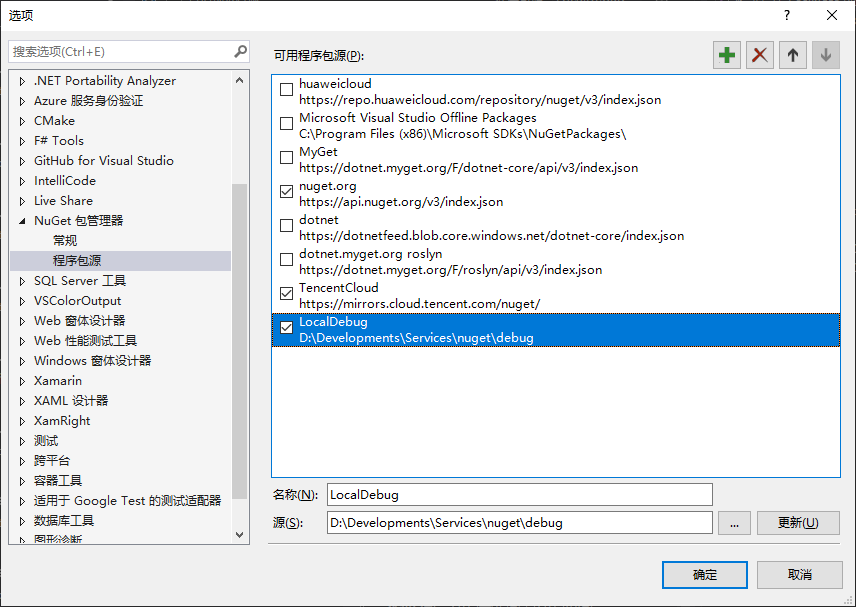Select 容器工具 in the options tree
Image resolution: width=856 pixels, height=607 pixels.
(x=58, y=481)
